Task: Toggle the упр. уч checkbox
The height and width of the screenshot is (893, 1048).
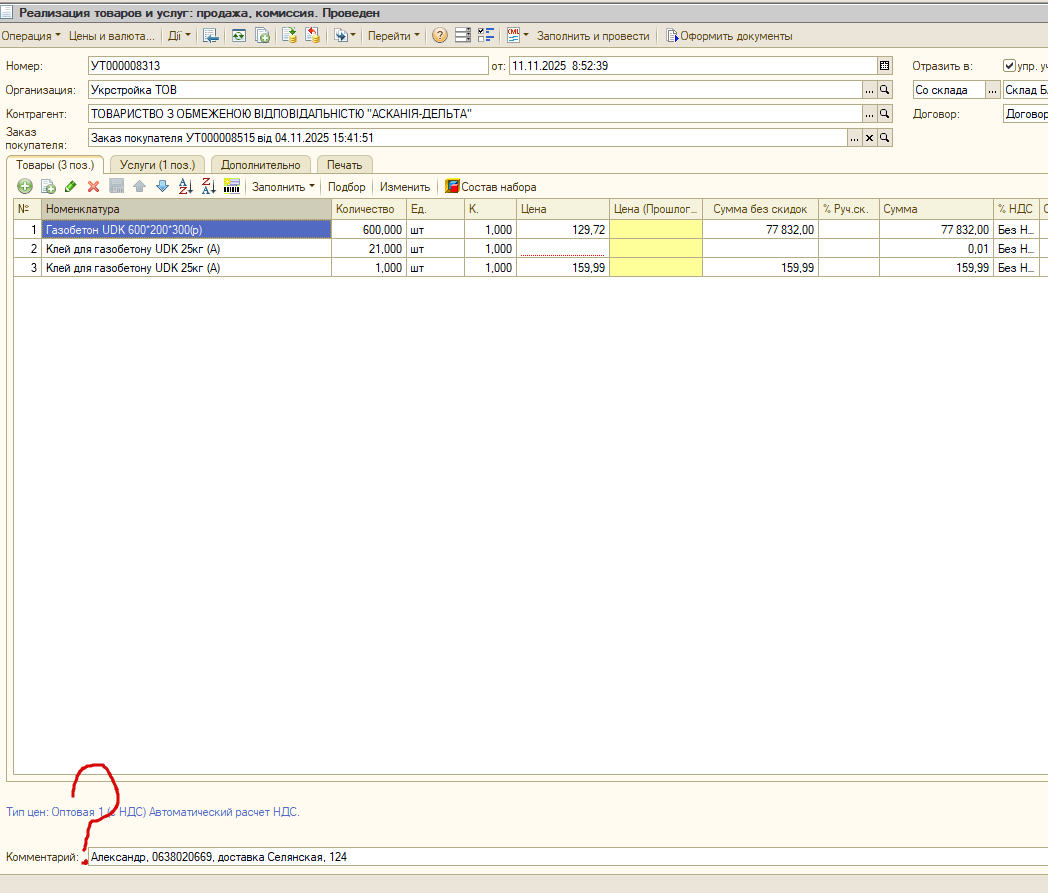Action: click(1009, 66)
